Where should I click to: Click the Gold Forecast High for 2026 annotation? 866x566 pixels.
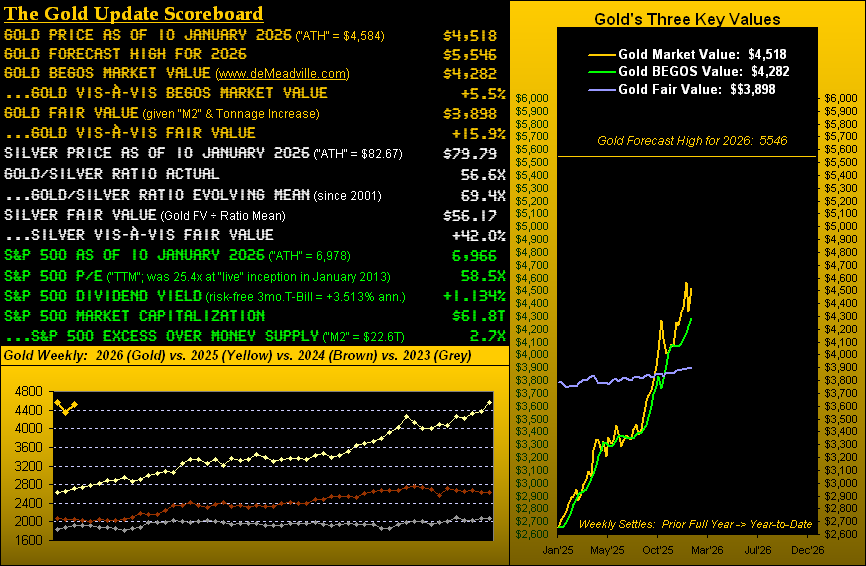pyautogui.click(x=693, y=142)
